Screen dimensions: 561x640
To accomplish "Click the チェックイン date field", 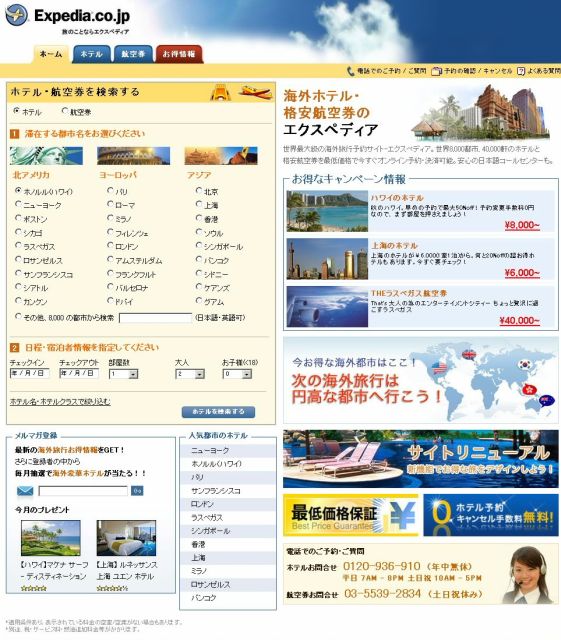I will (x=29, y=373).
